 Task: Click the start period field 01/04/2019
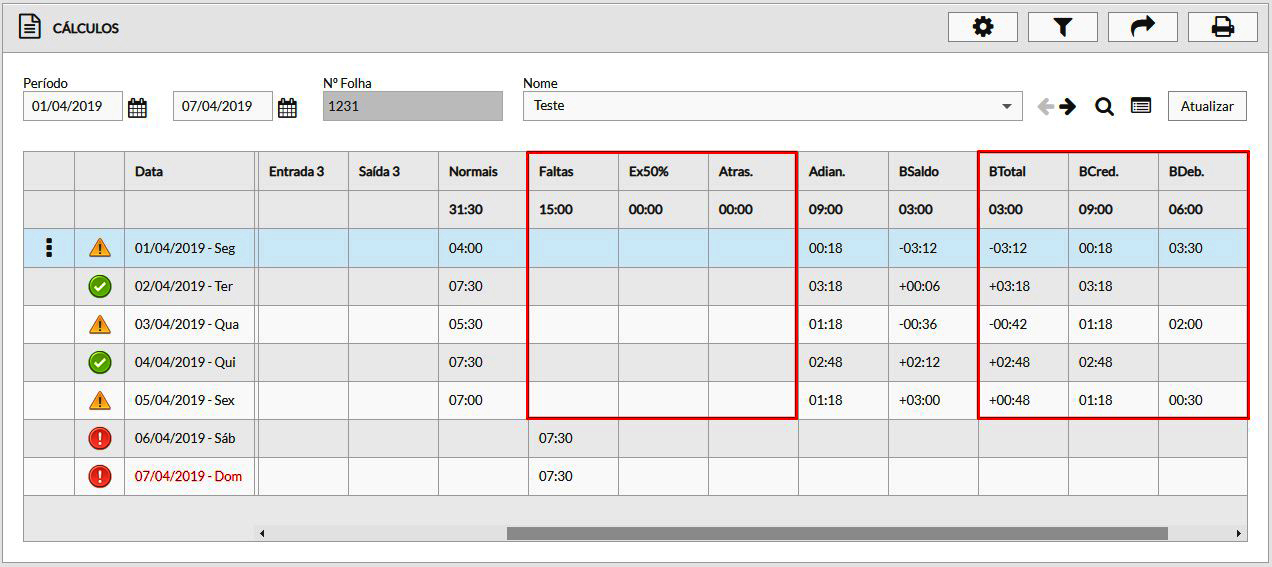(72, 106)
